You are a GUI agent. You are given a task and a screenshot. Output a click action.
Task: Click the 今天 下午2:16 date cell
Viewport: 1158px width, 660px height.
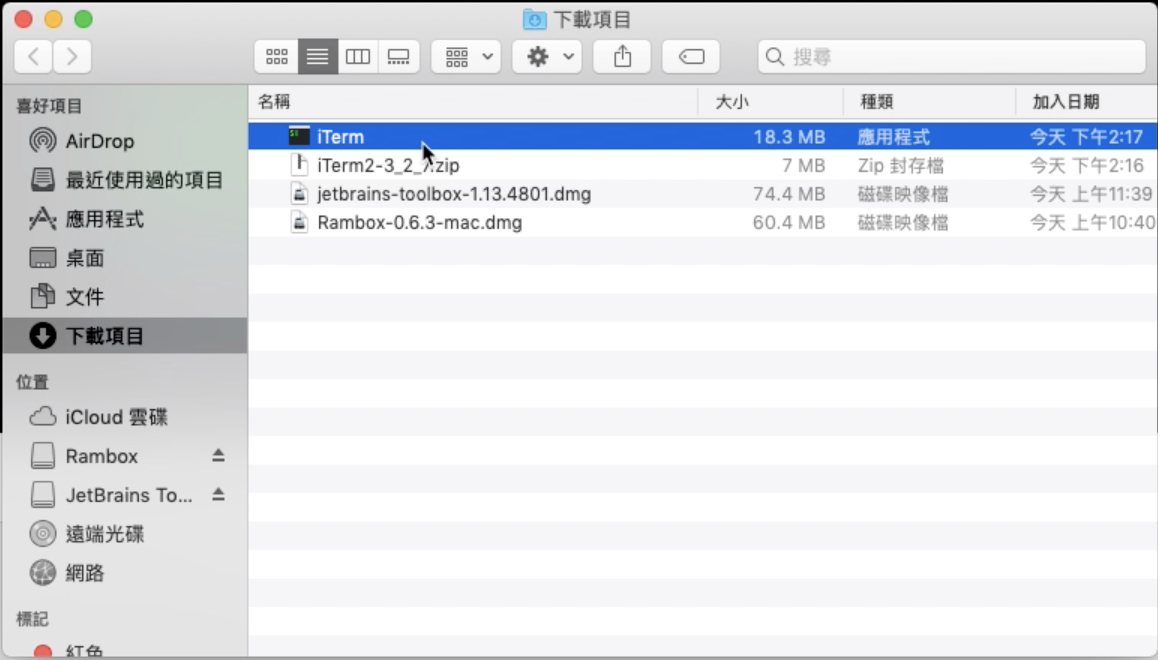point(1086,165)
